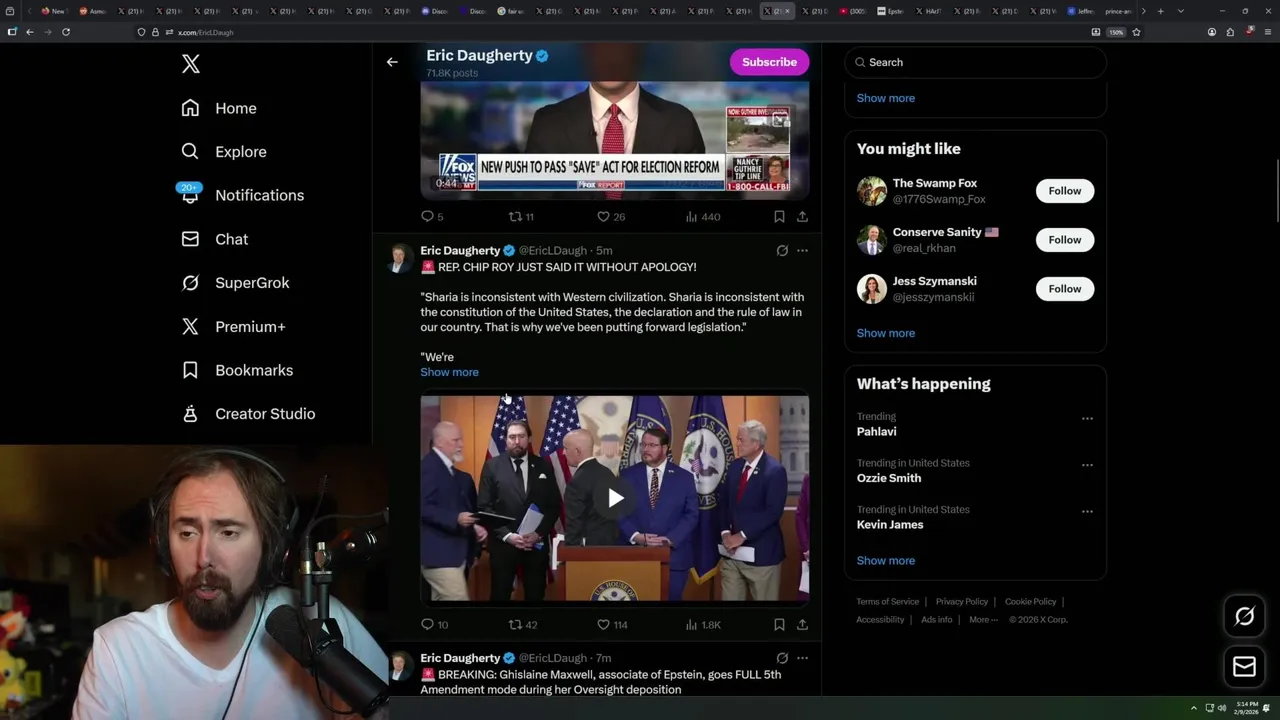Like the Fox News post (26 likes)

pyautogui.click(x=611, y=216)
